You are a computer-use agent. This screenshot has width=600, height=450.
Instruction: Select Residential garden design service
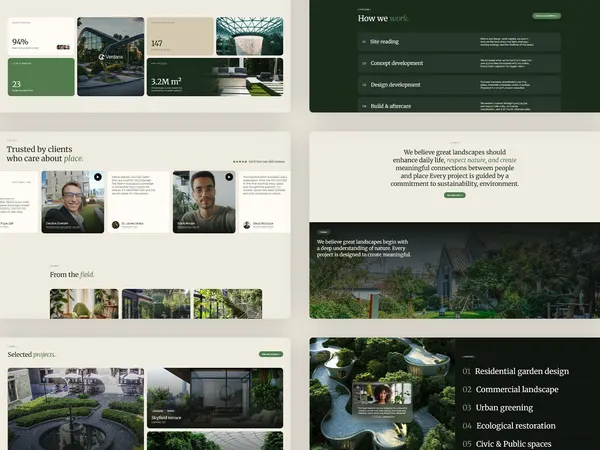pyautogui.click(x=515, y=371)
